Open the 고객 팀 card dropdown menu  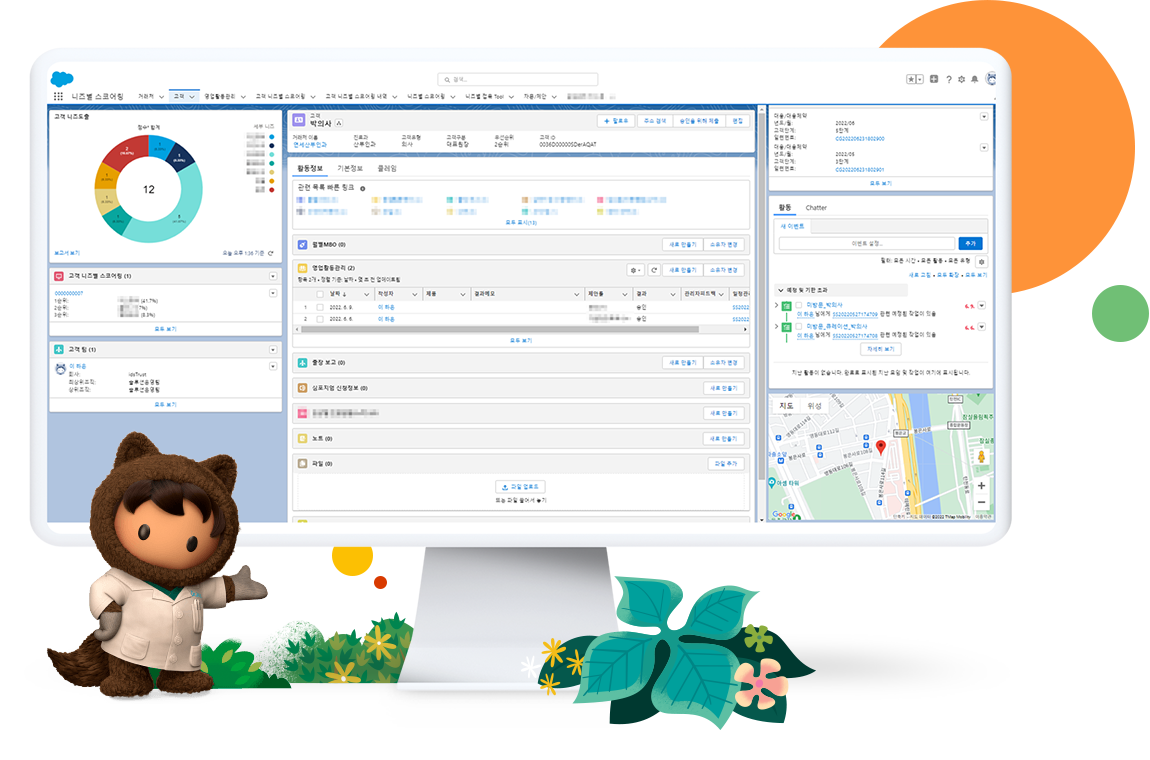coord(273,350)
